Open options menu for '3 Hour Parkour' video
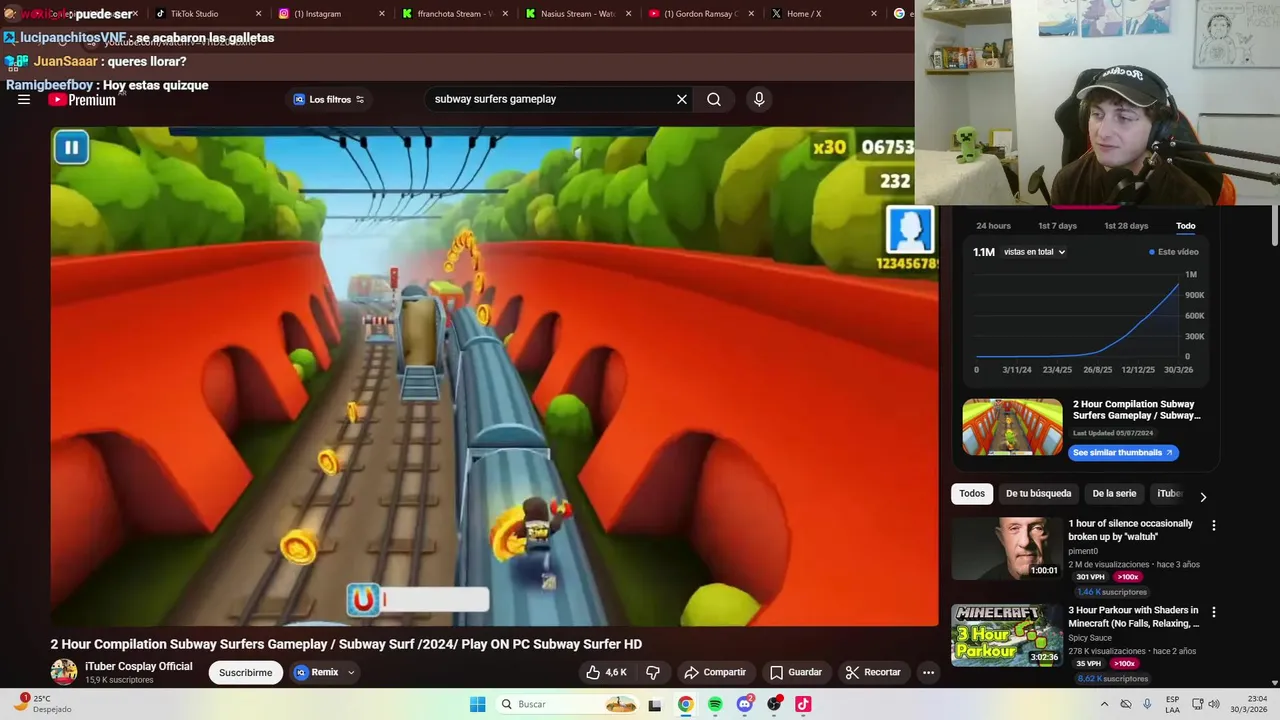 (x=1214, y=612)
